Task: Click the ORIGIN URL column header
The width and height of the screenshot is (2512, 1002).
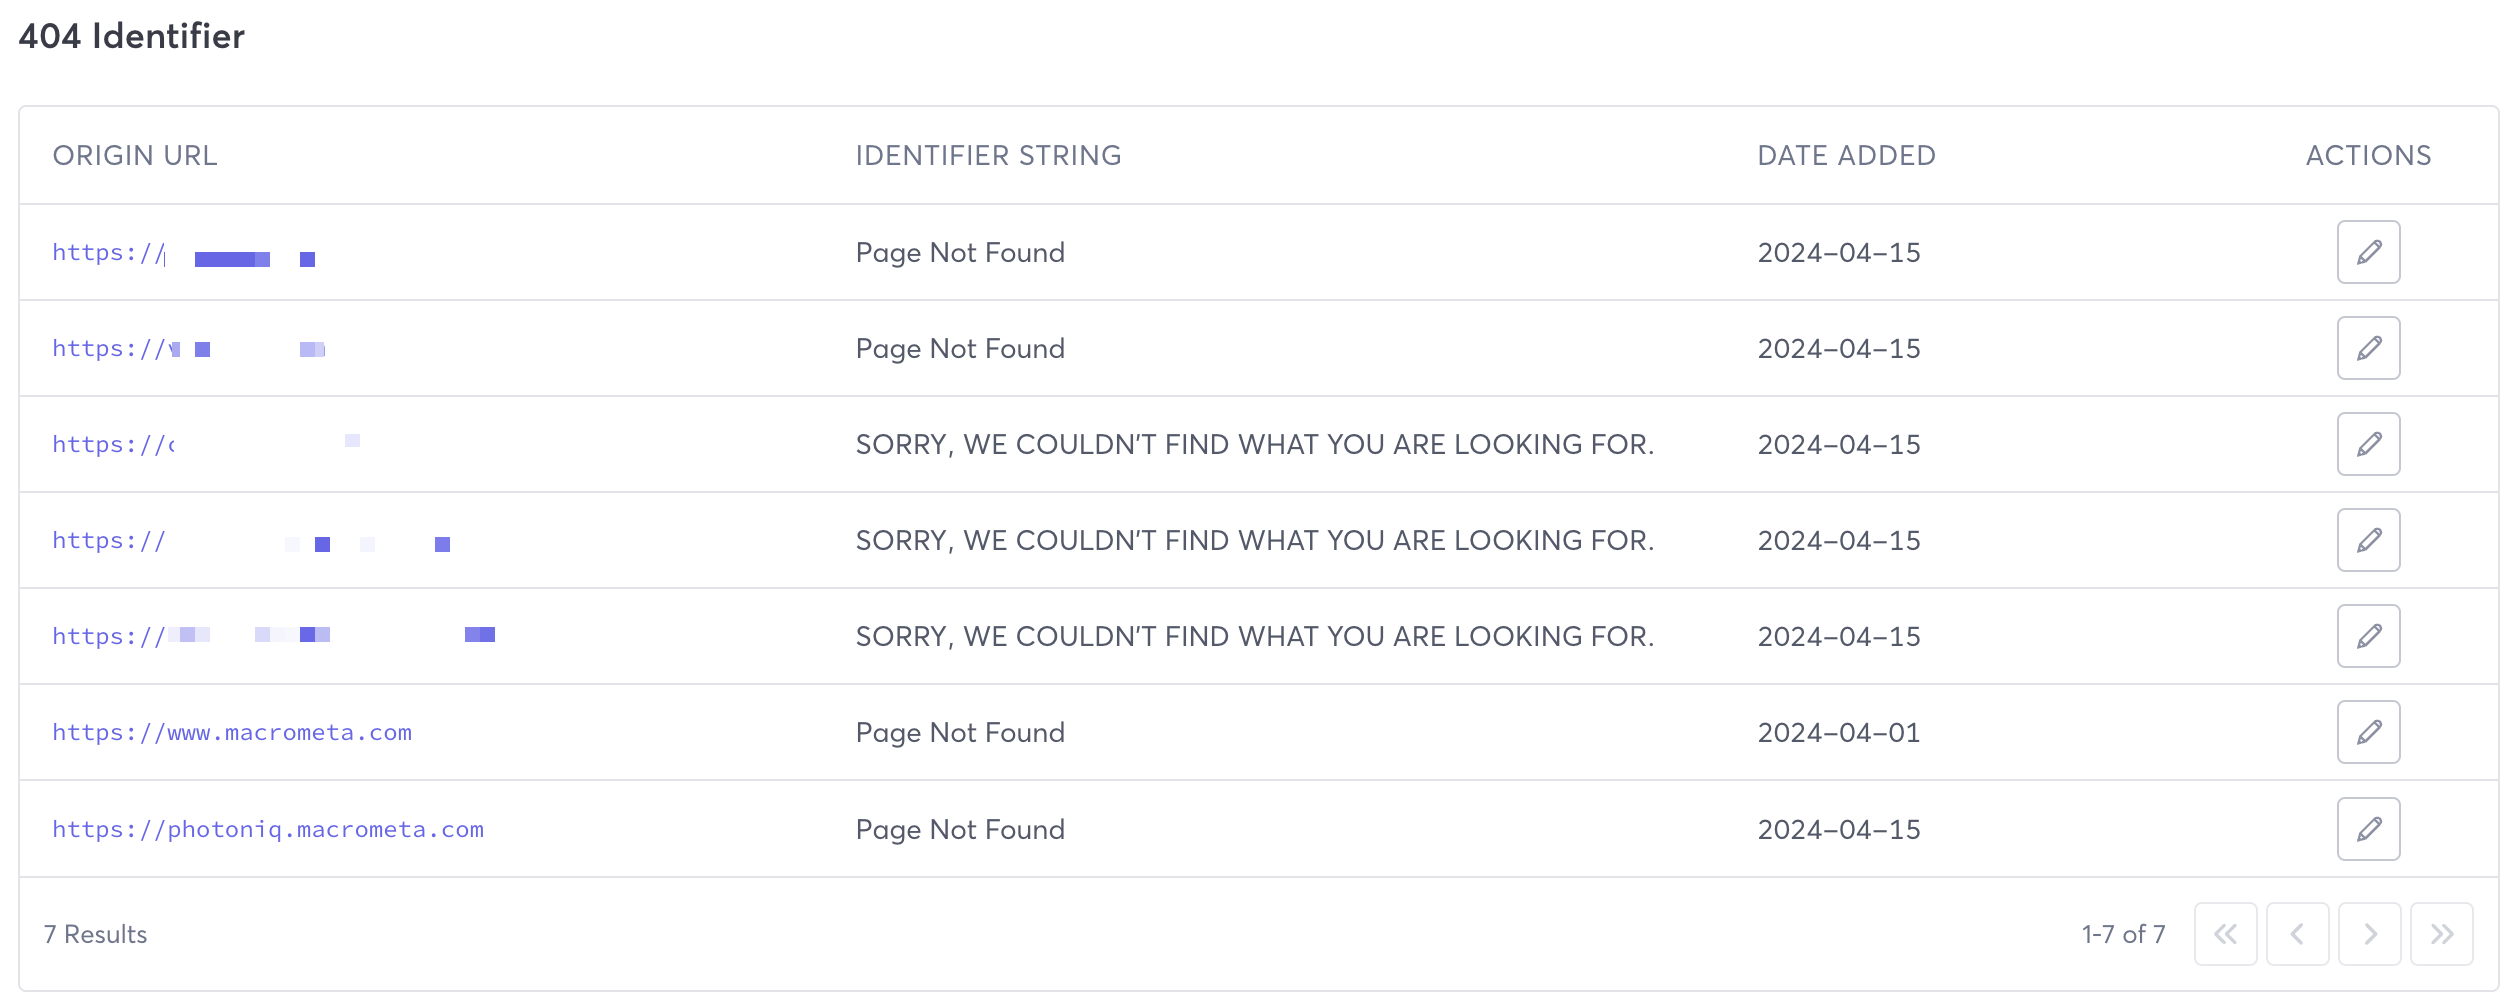Action: [x=134, y=155]
